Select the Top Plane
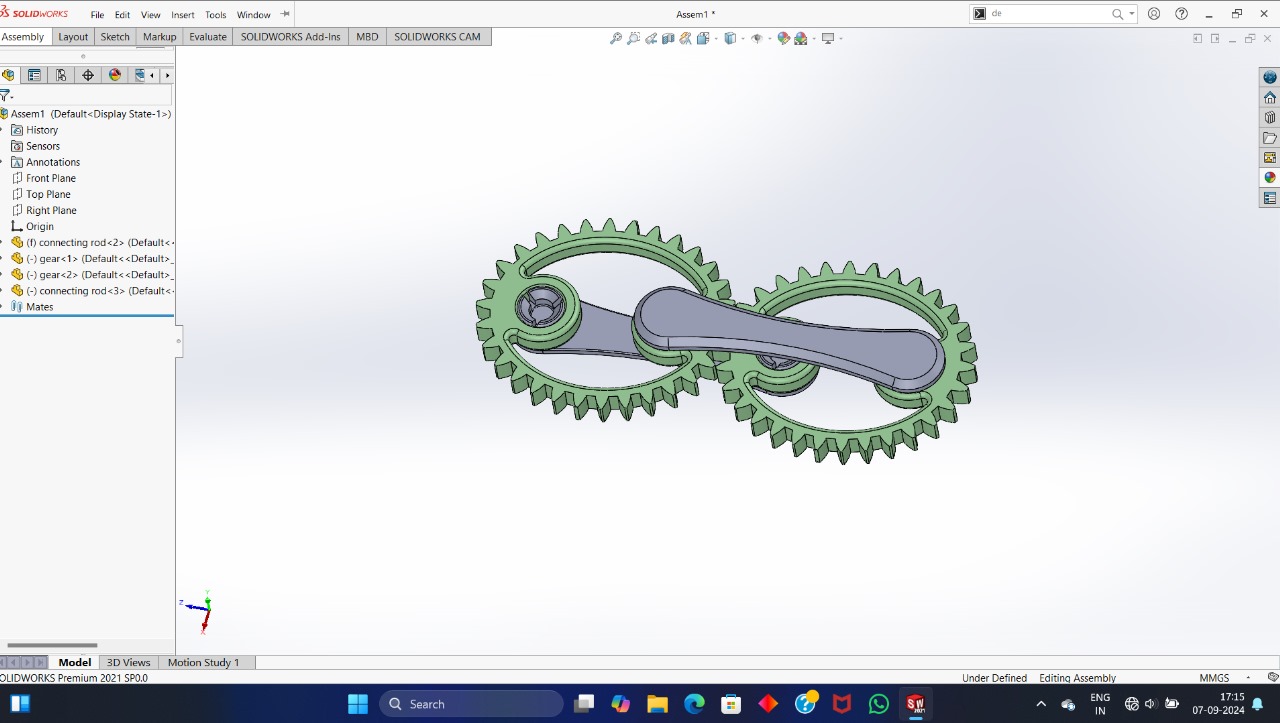 (x=40, y=194)
